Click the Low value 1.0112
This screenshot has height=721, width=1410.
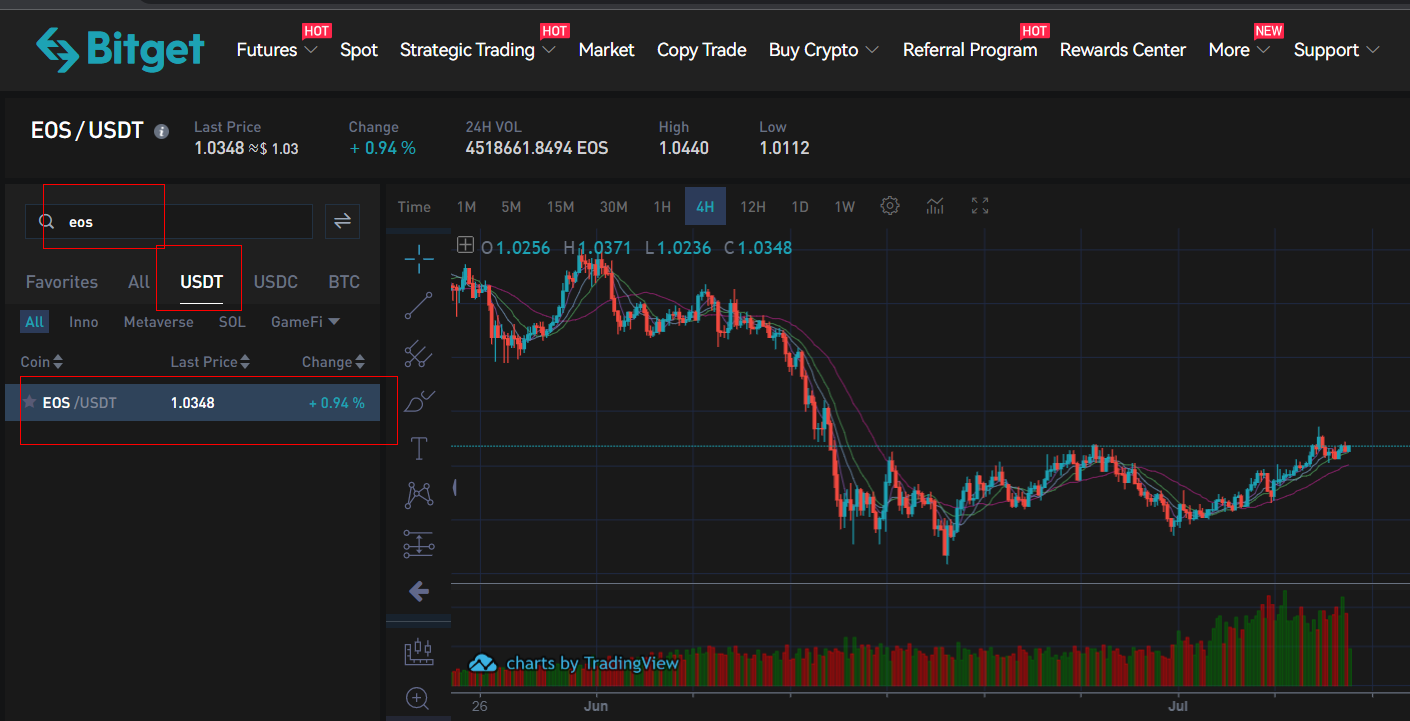pyautogui.click(x=784, y=148)
